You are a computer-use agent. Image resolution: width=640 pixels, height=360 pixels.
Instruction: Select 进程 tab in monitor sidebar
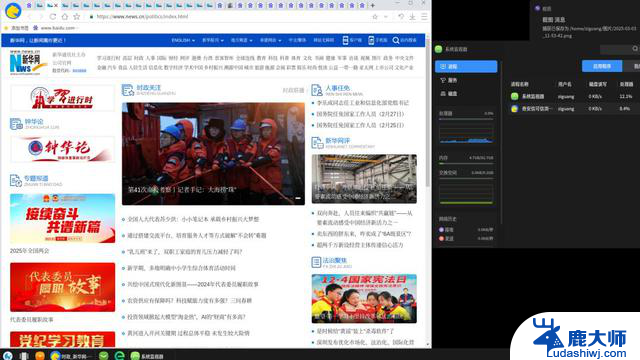coord(466,67)
